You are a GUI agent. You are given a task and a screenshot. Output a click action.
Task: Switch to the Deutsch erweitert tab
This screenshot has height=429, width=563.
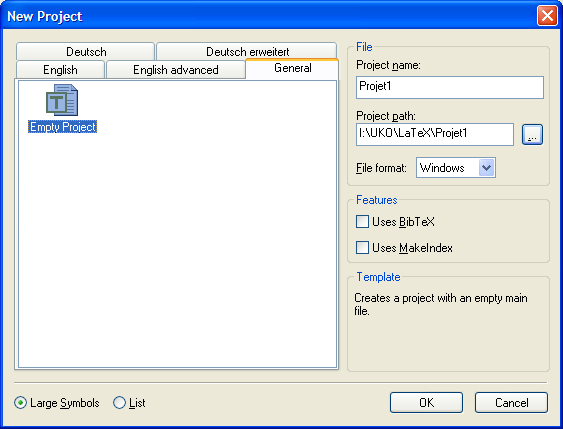[247, 51]
